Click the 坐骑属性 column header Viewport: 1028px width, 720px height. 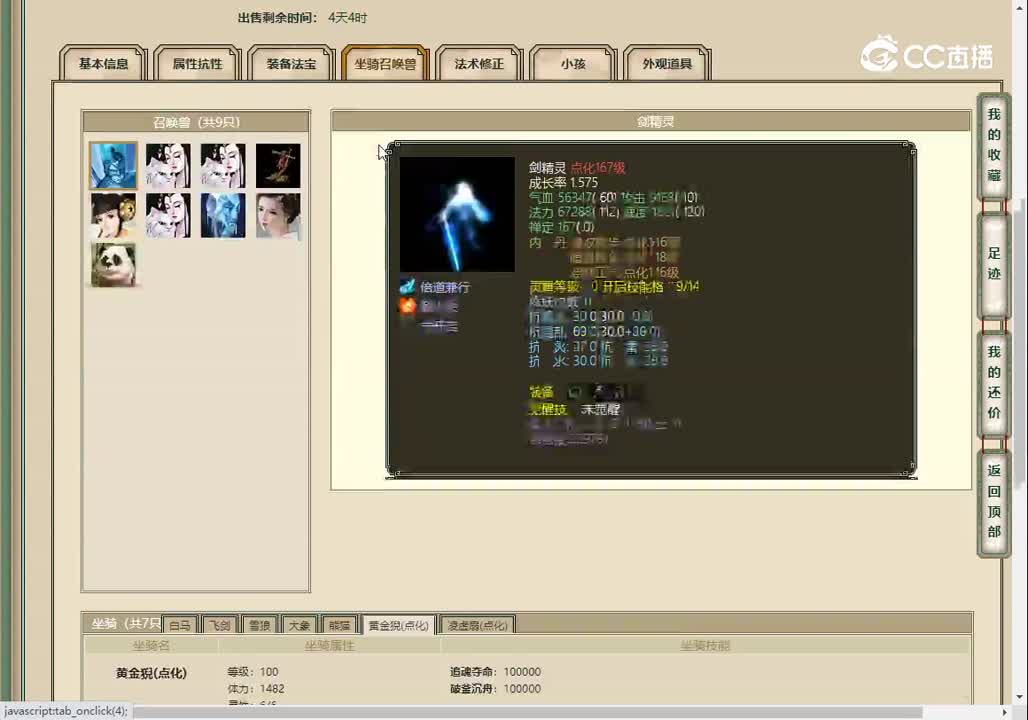[x=329, y=646]
